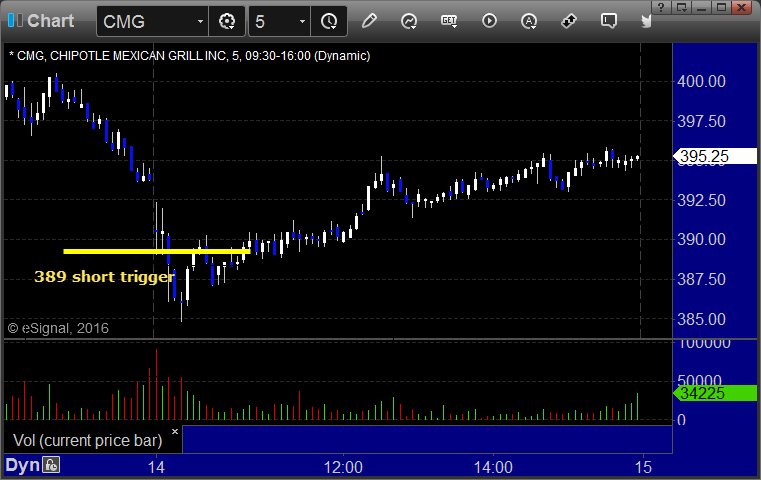Click the 392.50 price axis label
This screenshot has height=480, width=761.
pos(701,200)
